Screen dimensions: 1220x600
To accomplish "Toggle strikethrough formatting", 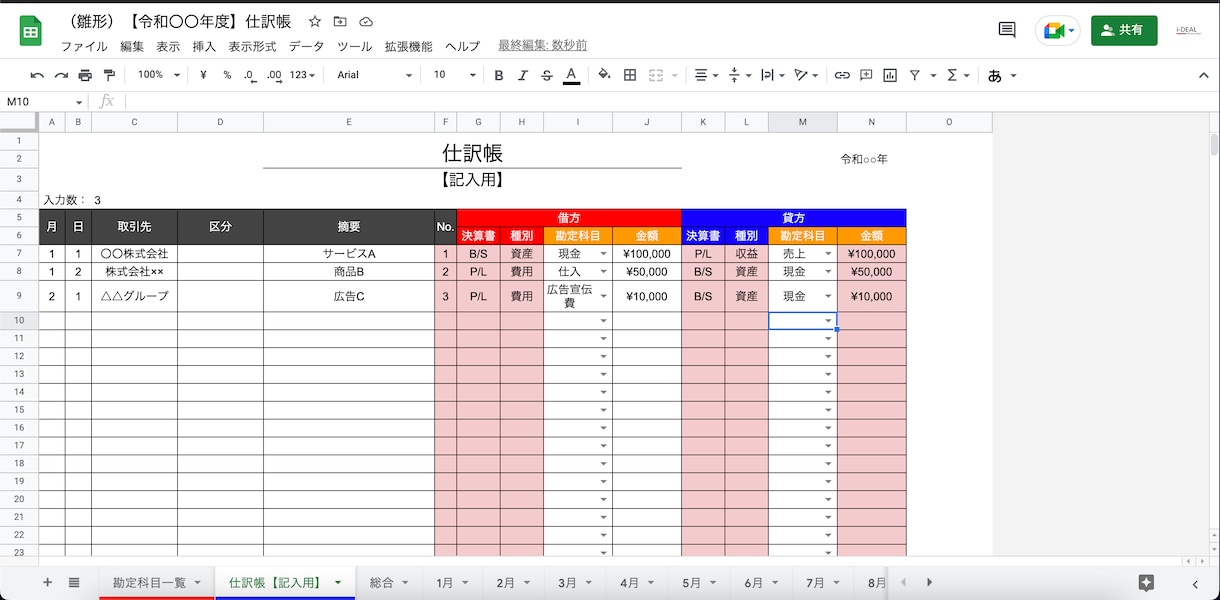I will pyautogui.click(x=547, y=75).
